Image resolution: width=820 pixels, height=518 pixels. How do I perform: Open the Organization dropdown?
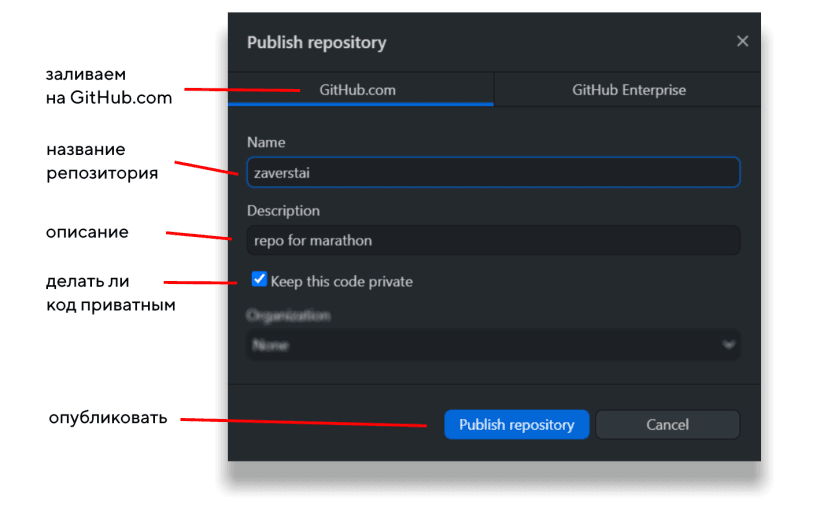(493, 345)
